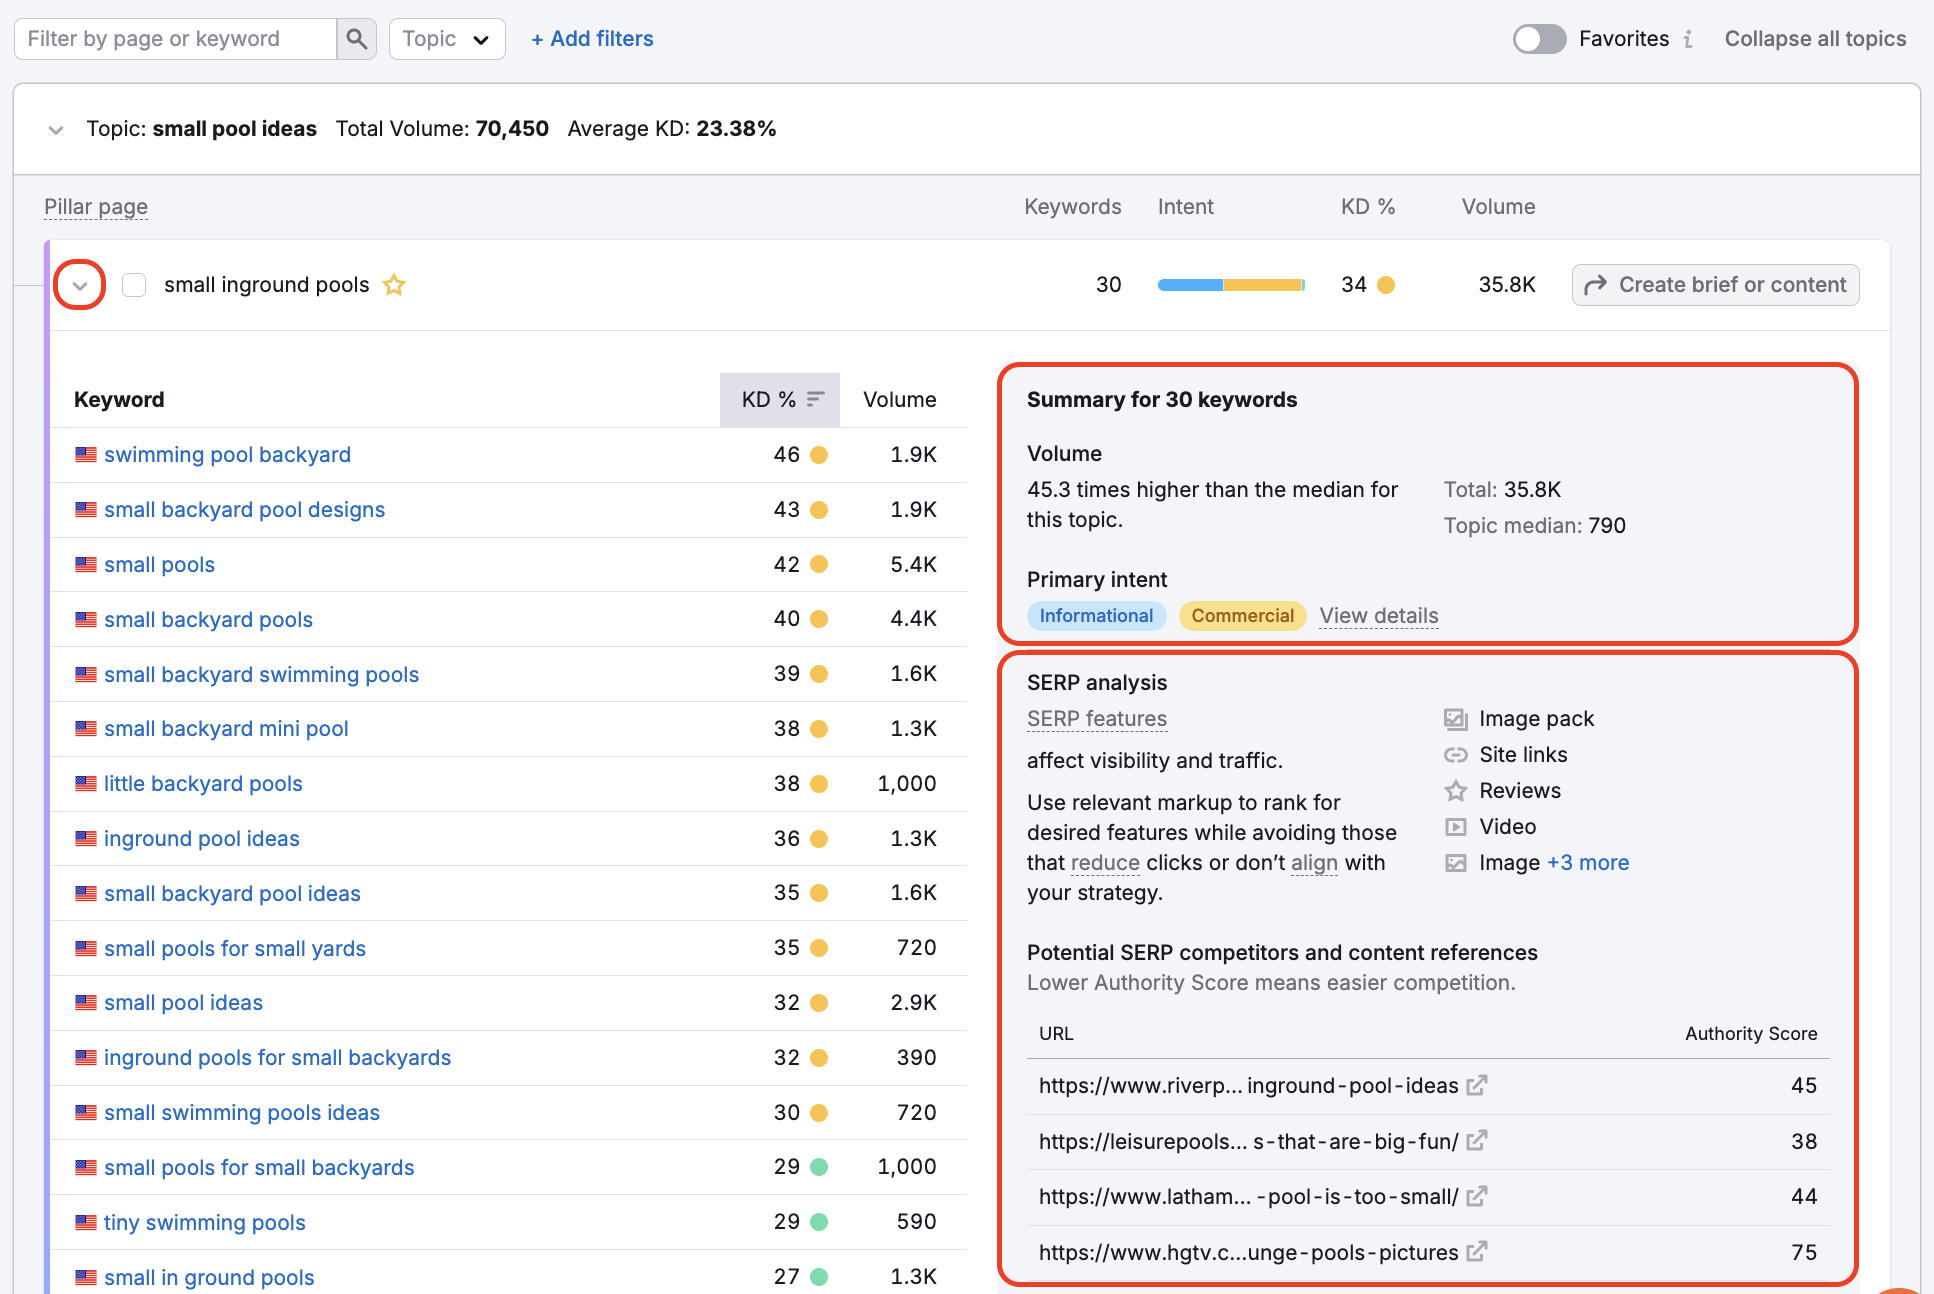1934x1294 pixels.
Task: Click the info icon next to Favorites
Action: click(1689, 38)
